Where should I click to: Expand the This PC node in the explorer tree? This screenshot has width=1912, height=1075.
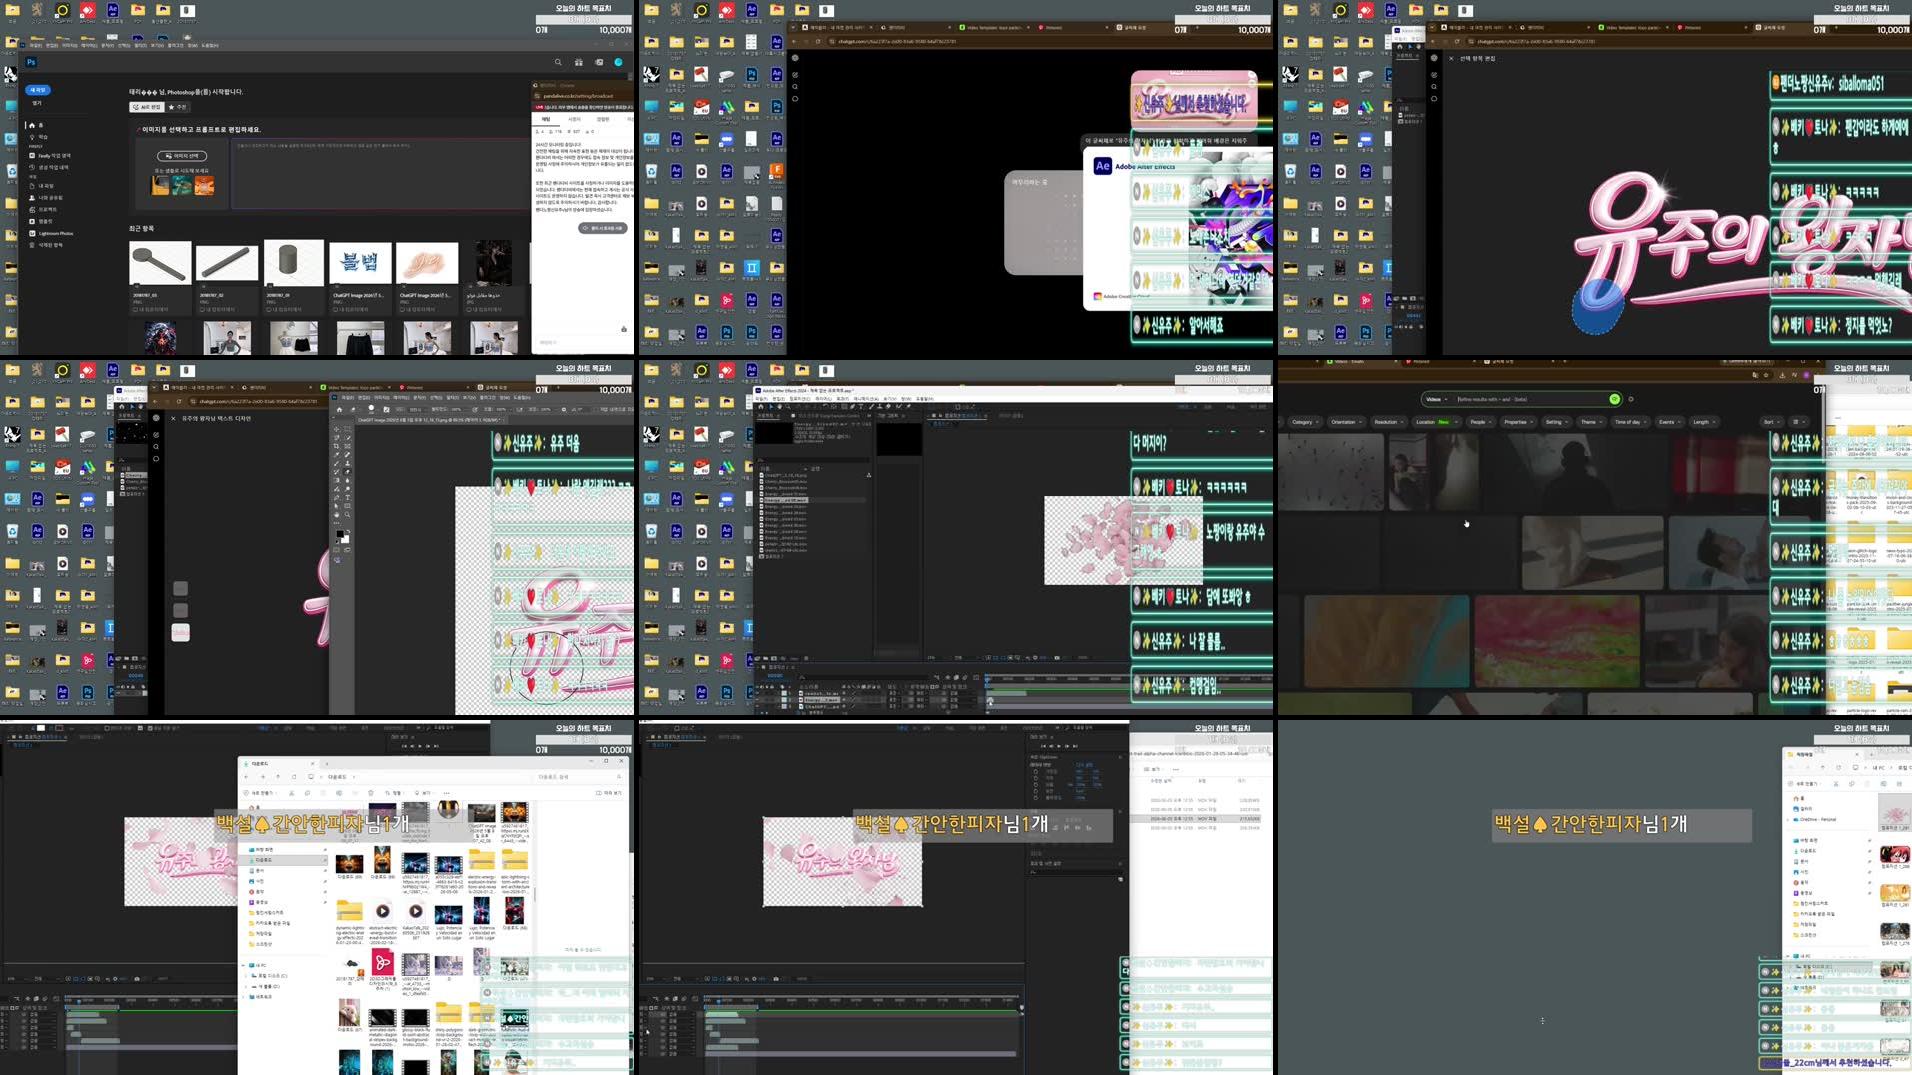pyautogui.click(x=243, y=965)
